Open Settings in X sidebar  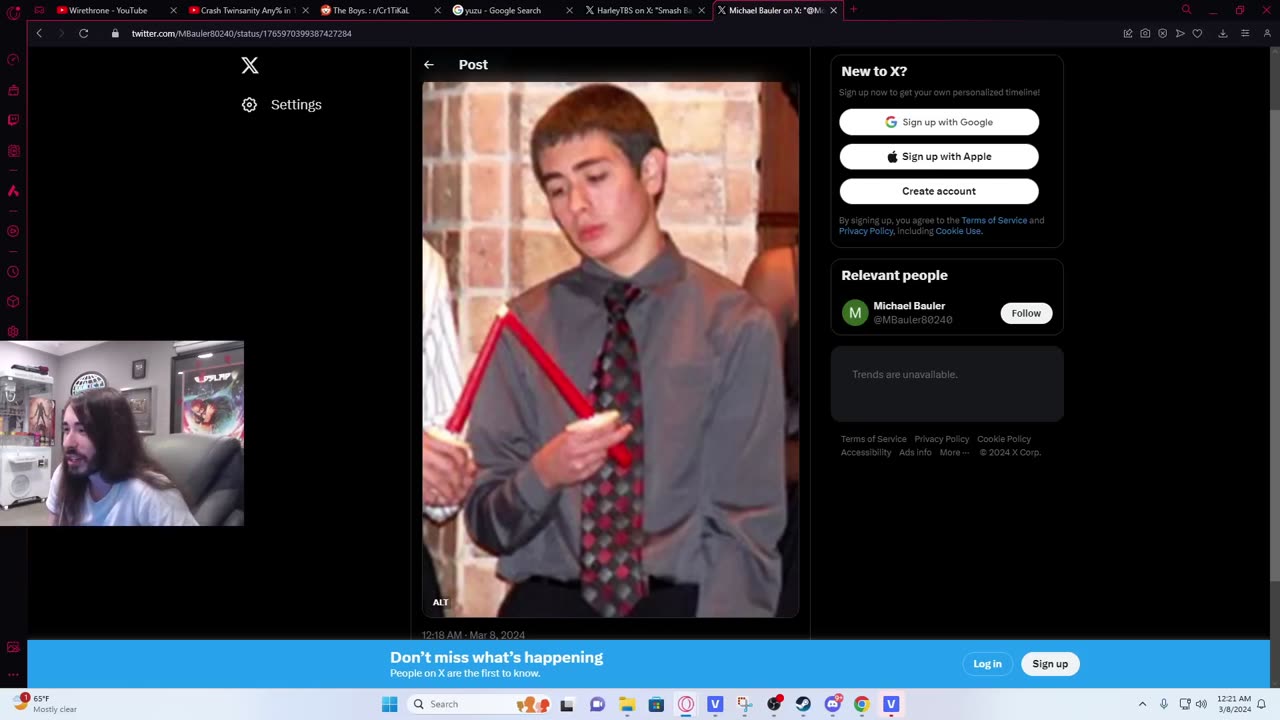[282, 104]
